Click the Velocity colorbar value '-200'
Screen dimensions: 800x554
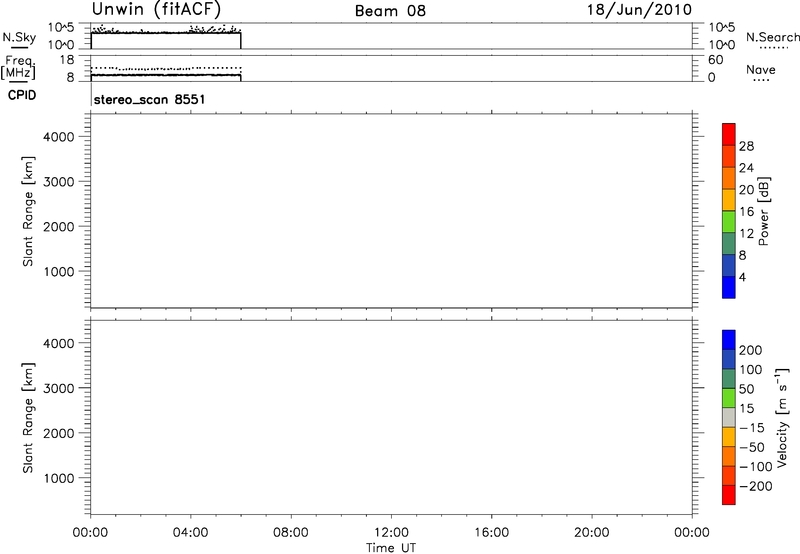[756, 486]
